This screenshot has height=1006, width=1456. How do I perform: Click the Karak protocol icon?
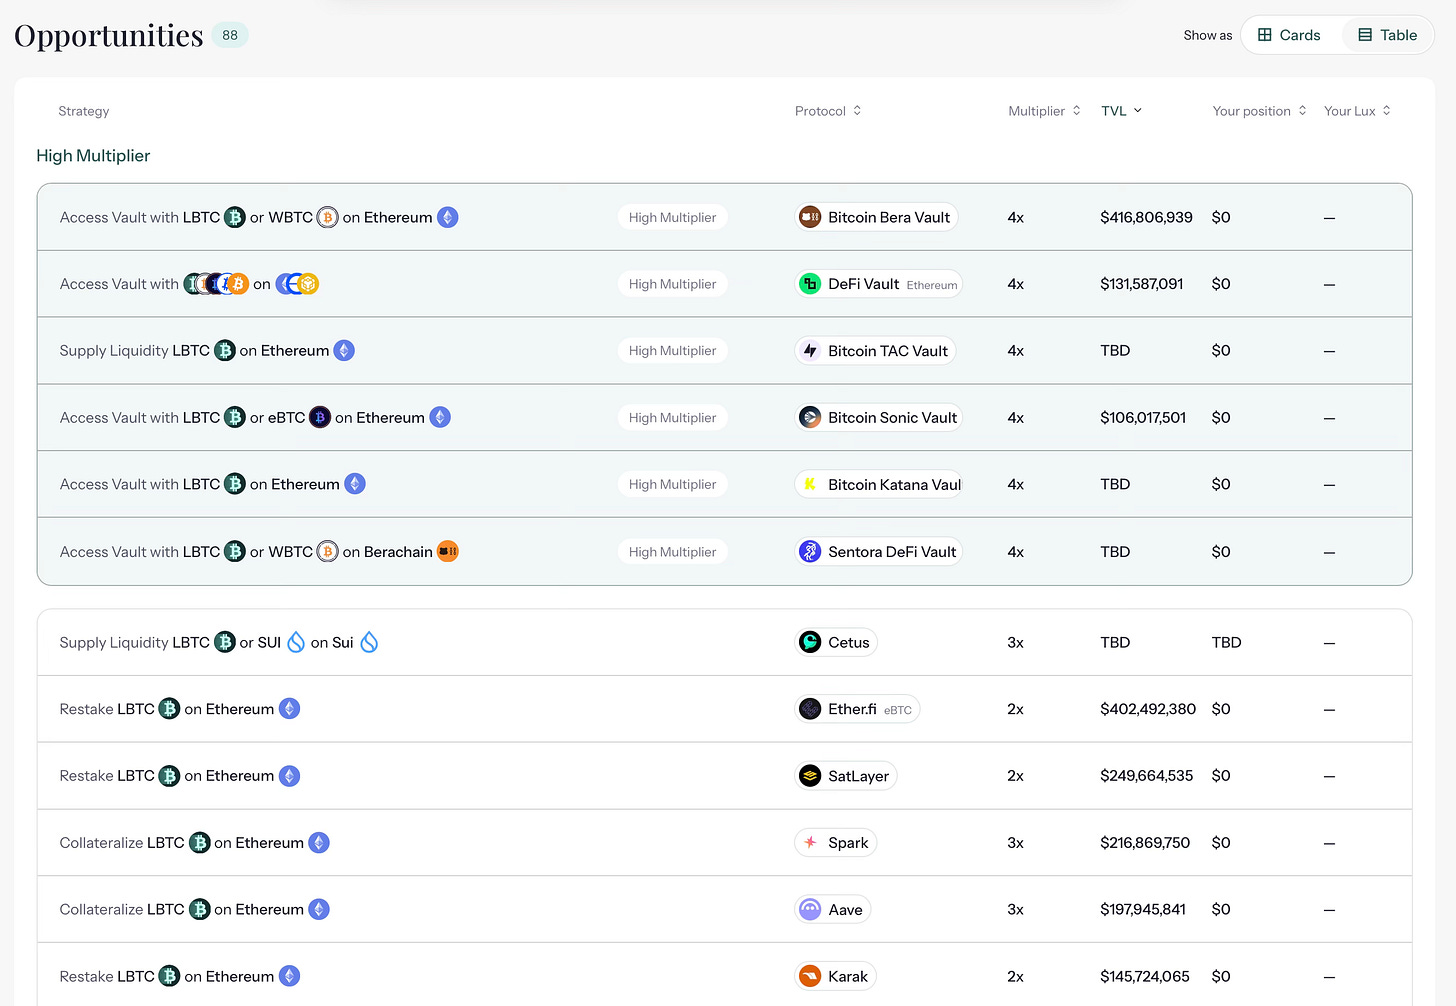pyautogui.click(x=810, y=976)
